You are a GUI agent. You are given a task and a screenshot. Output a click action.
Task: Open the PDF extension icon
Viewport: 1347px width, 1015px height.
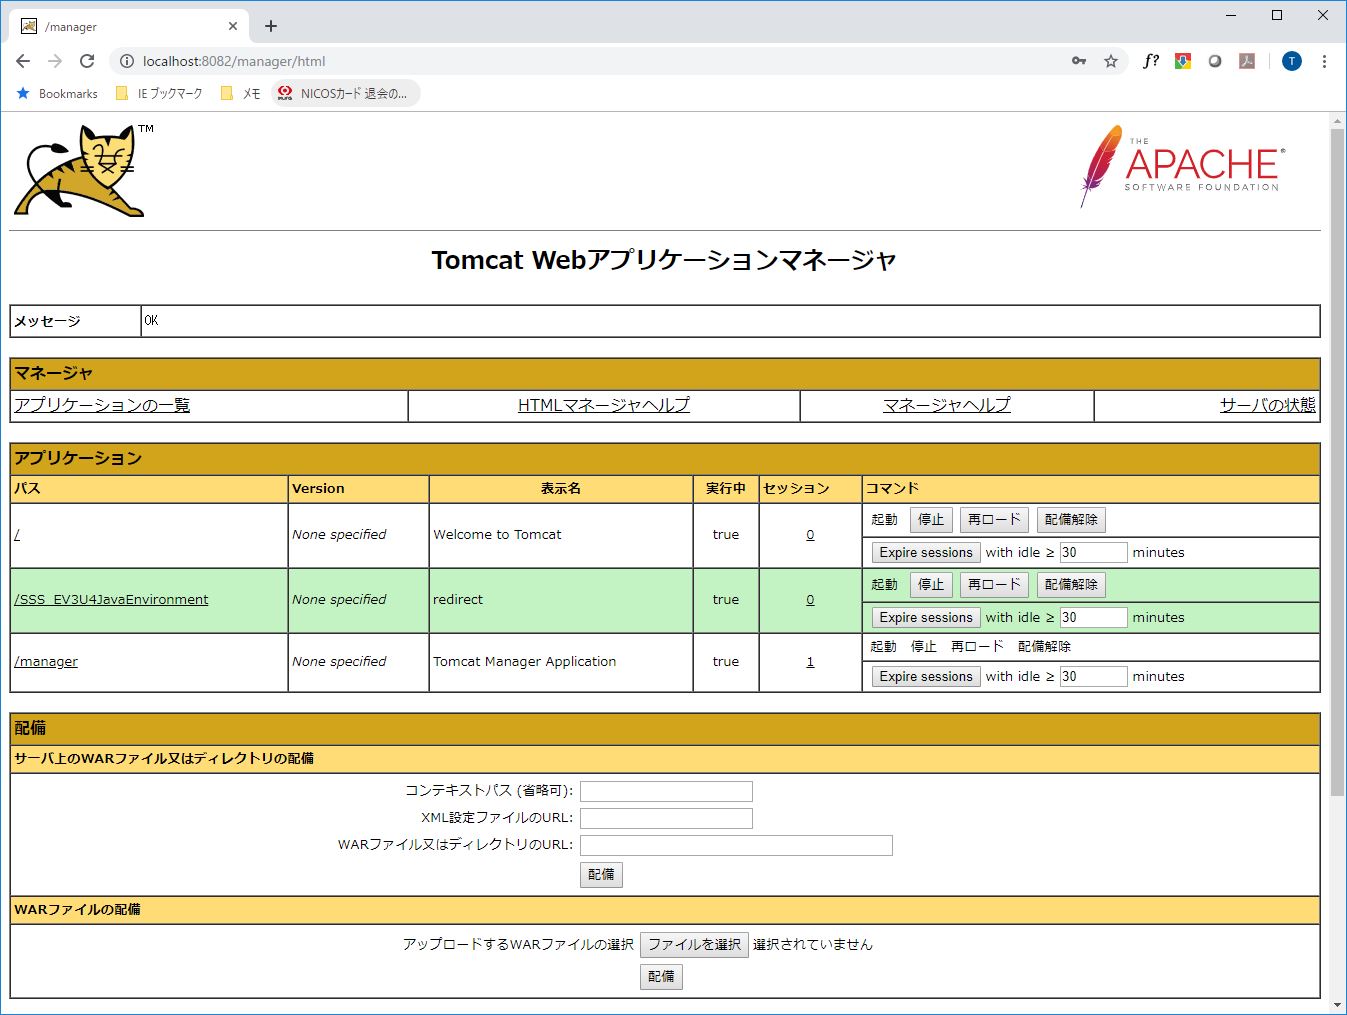tap(1247, 61)
